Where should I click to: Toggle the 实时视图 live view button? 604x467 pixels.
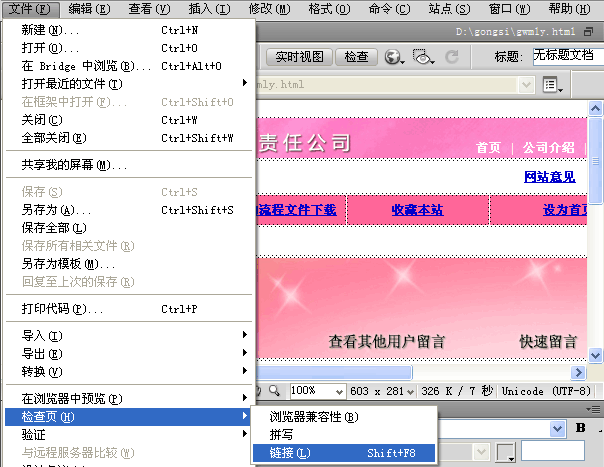299,57
